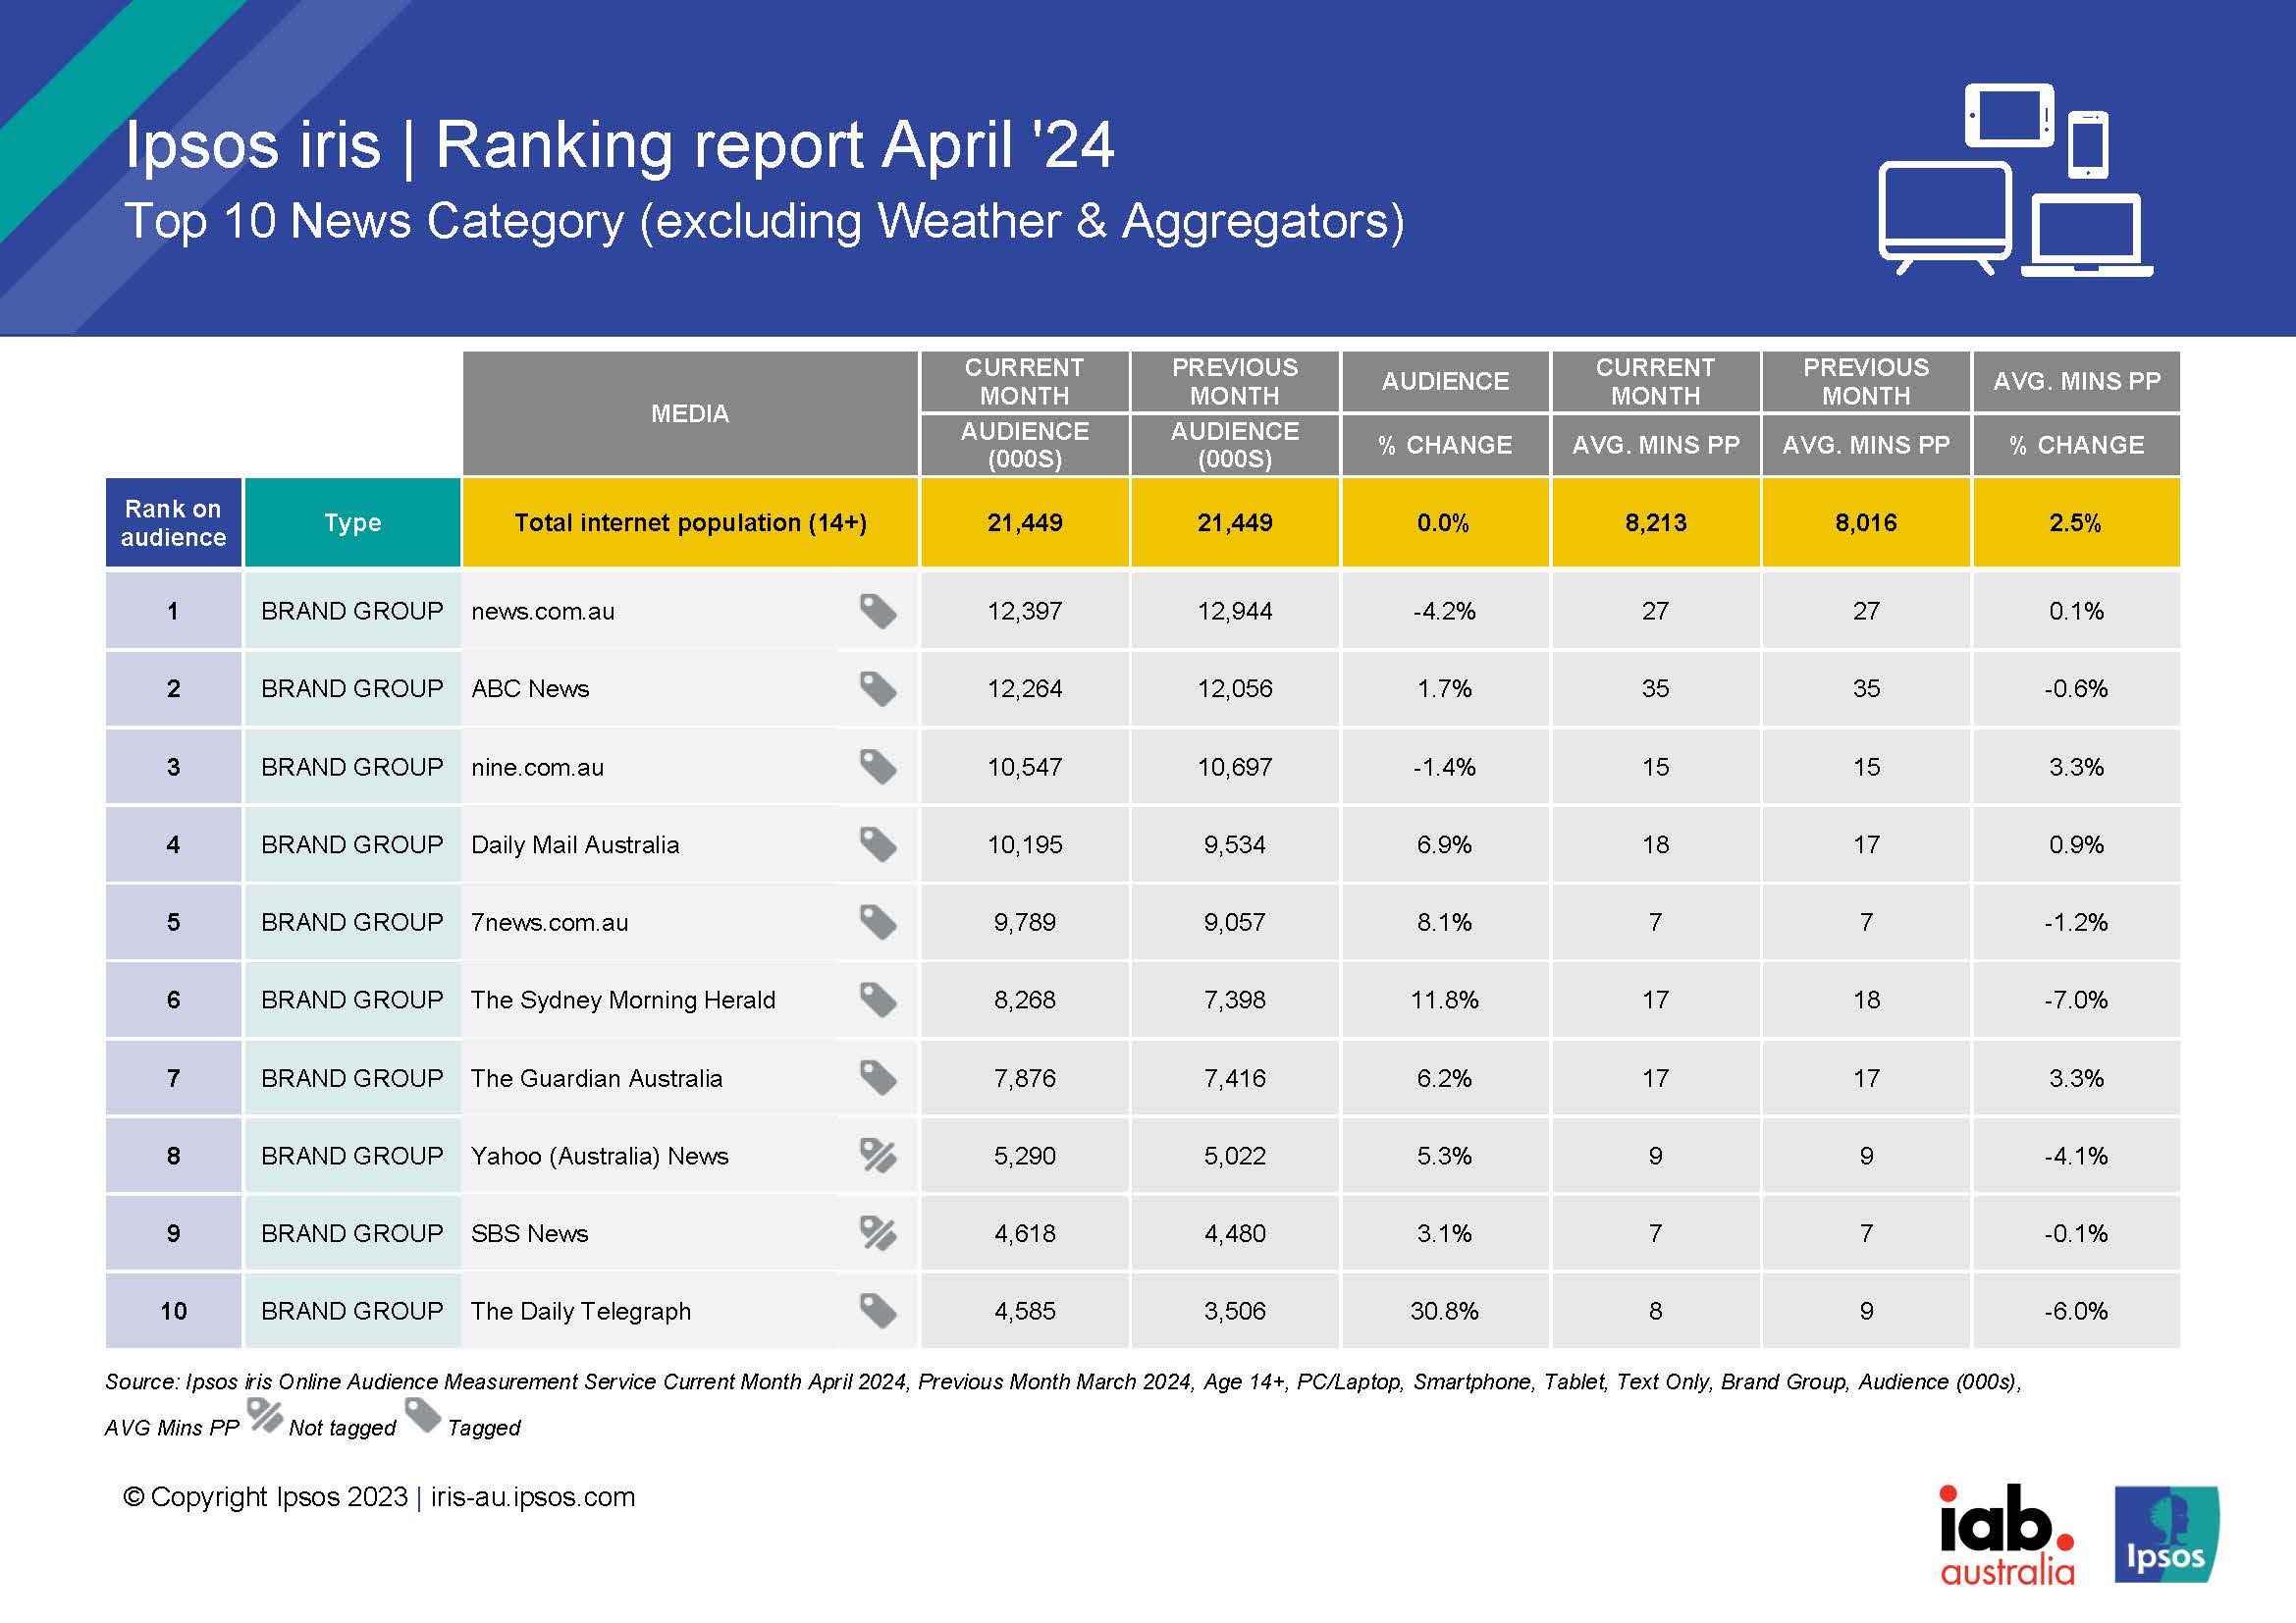Click the not-tagged icon beside SBS News
Screen dimensions: 2296x1623
(x=877, y=1233)
